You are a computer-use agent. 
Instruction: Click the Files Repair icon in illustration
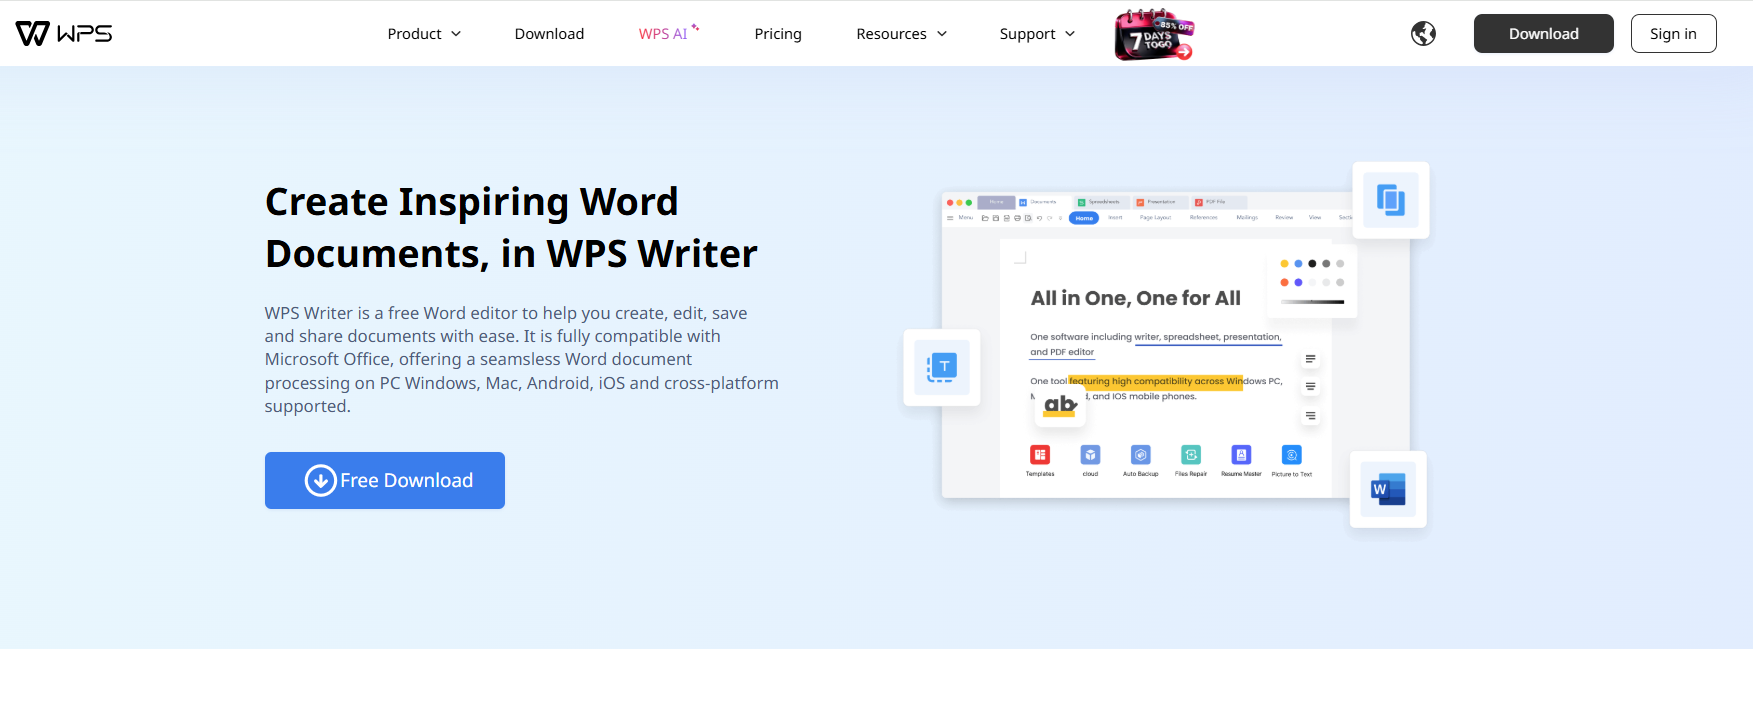1191,455
